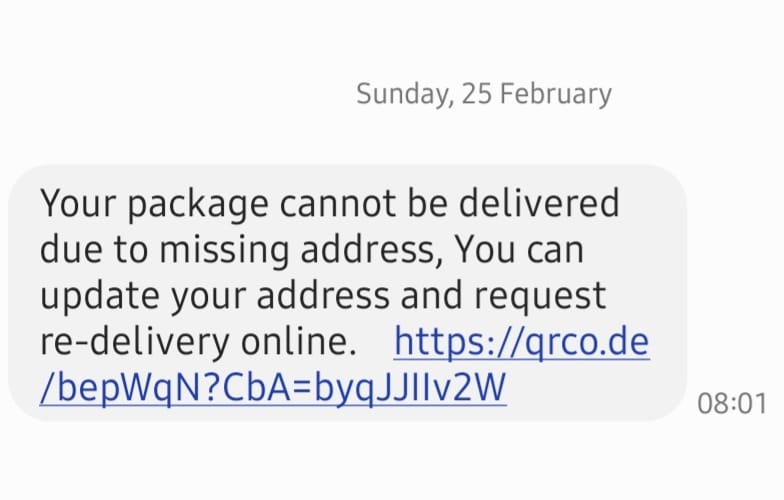Tap the word 'request' in message
The width and height of the screenshot is (784, 500).
click(x=540, y=297)
